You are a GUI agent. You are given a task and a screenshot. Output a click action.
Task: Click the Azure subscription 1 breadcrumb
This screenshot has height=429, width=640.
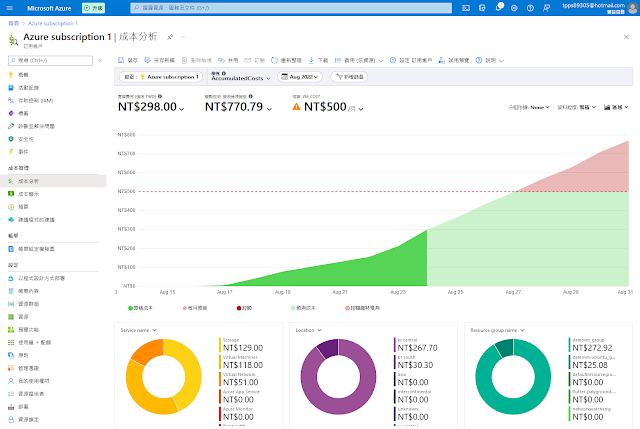tap(53, 23)
